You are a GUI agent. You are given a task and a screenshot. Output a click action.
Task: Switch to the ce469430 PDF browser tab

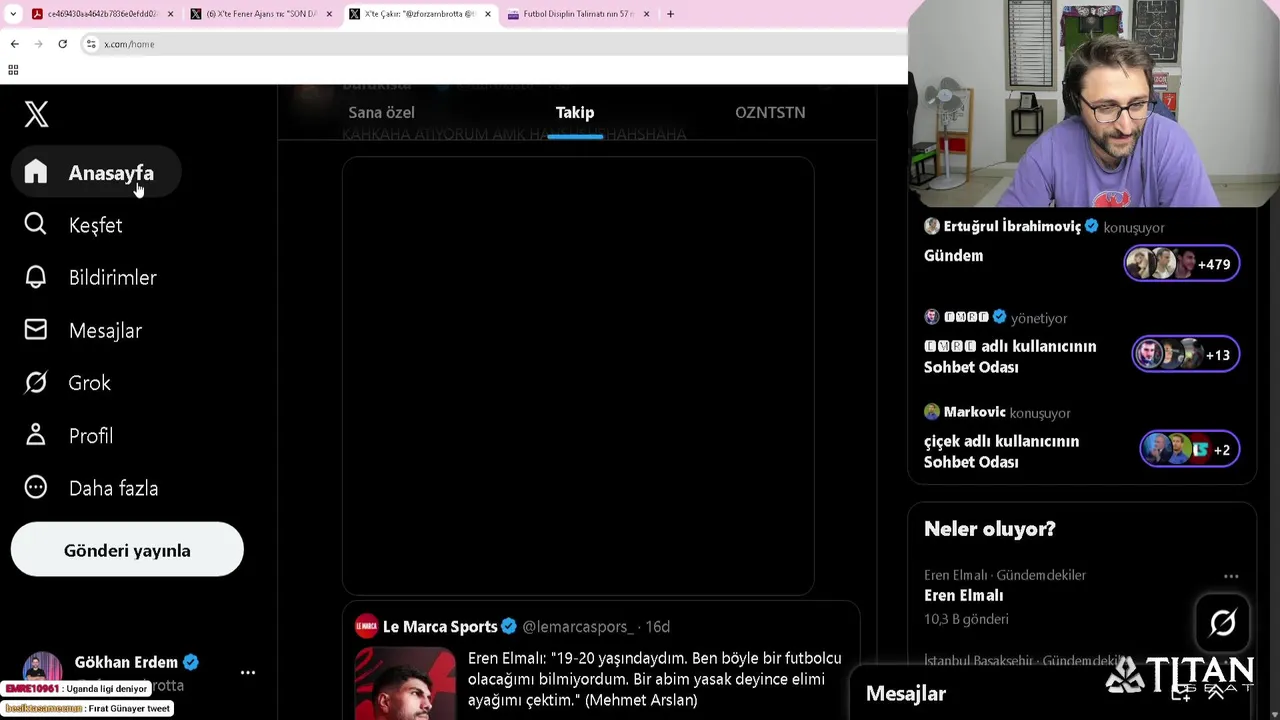click(x=102, y=14)
